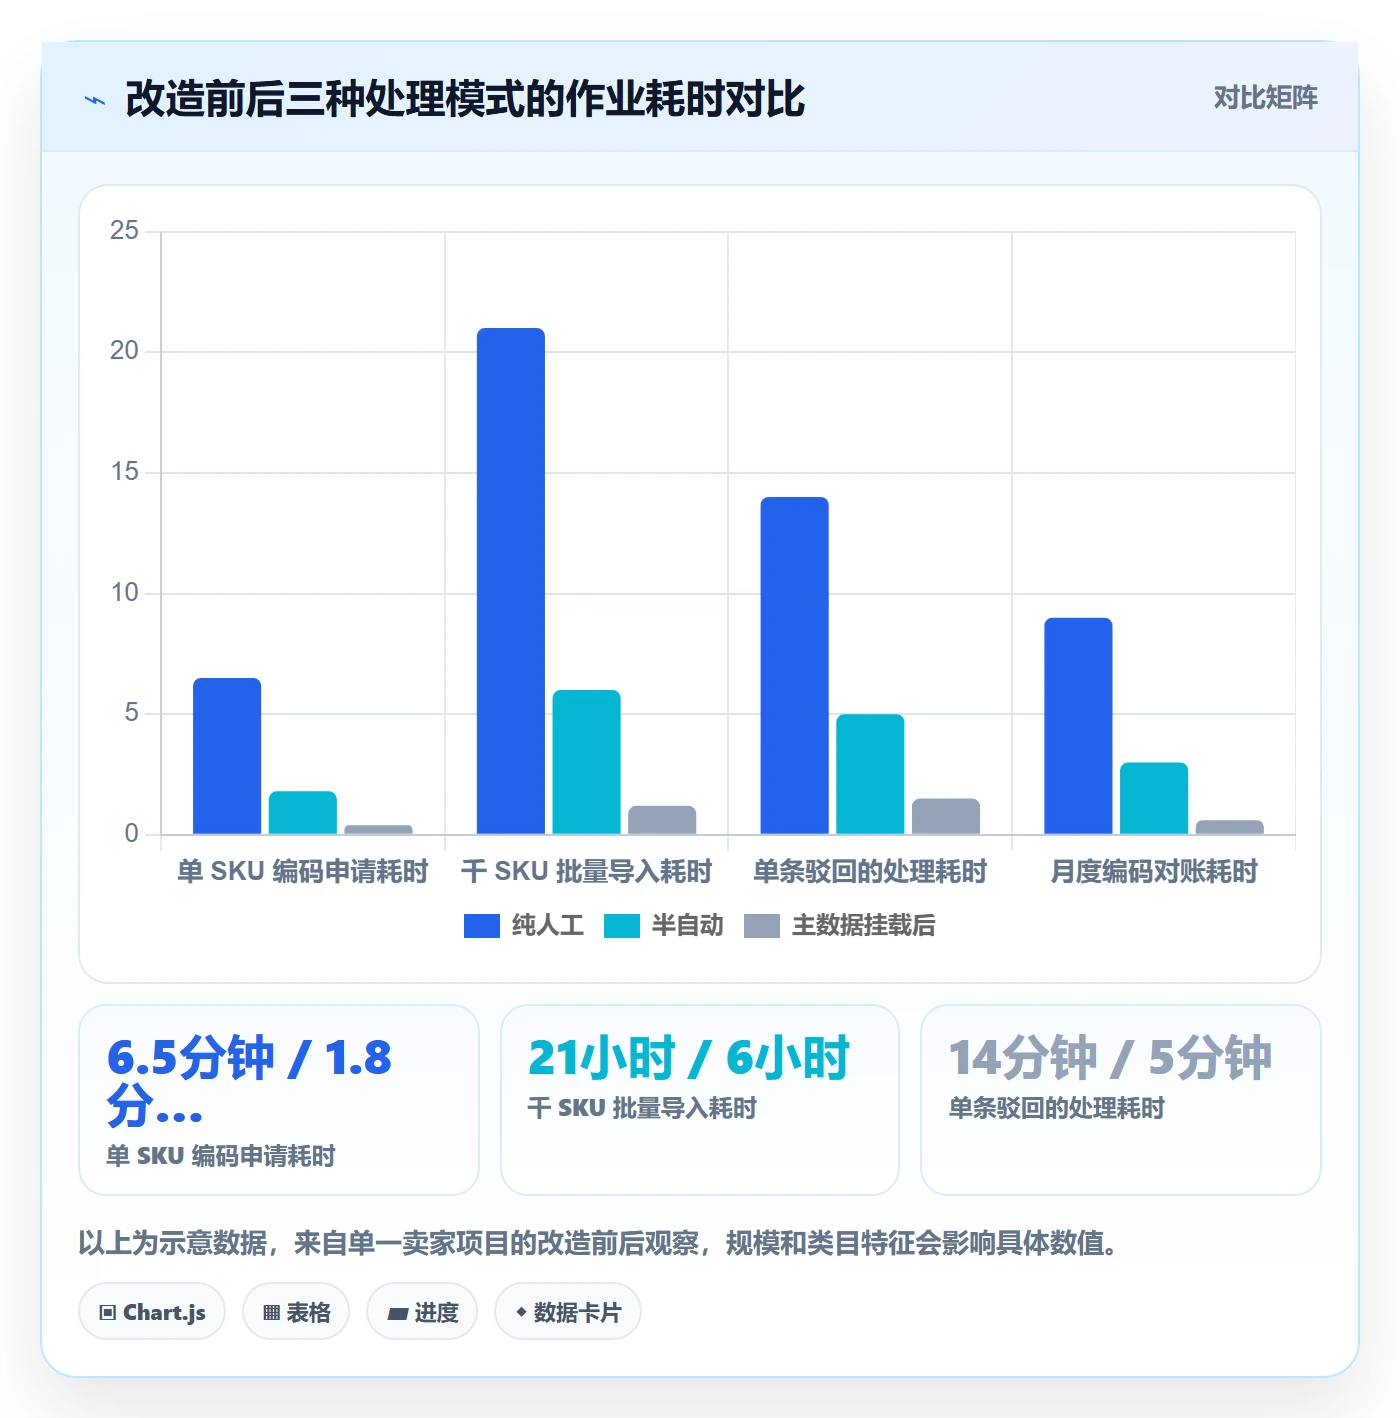Click the 6.5分钟 / 1.8分… value
Image resolution: width=1400 pixels, height=1418 pixels.
(249, 1081)
